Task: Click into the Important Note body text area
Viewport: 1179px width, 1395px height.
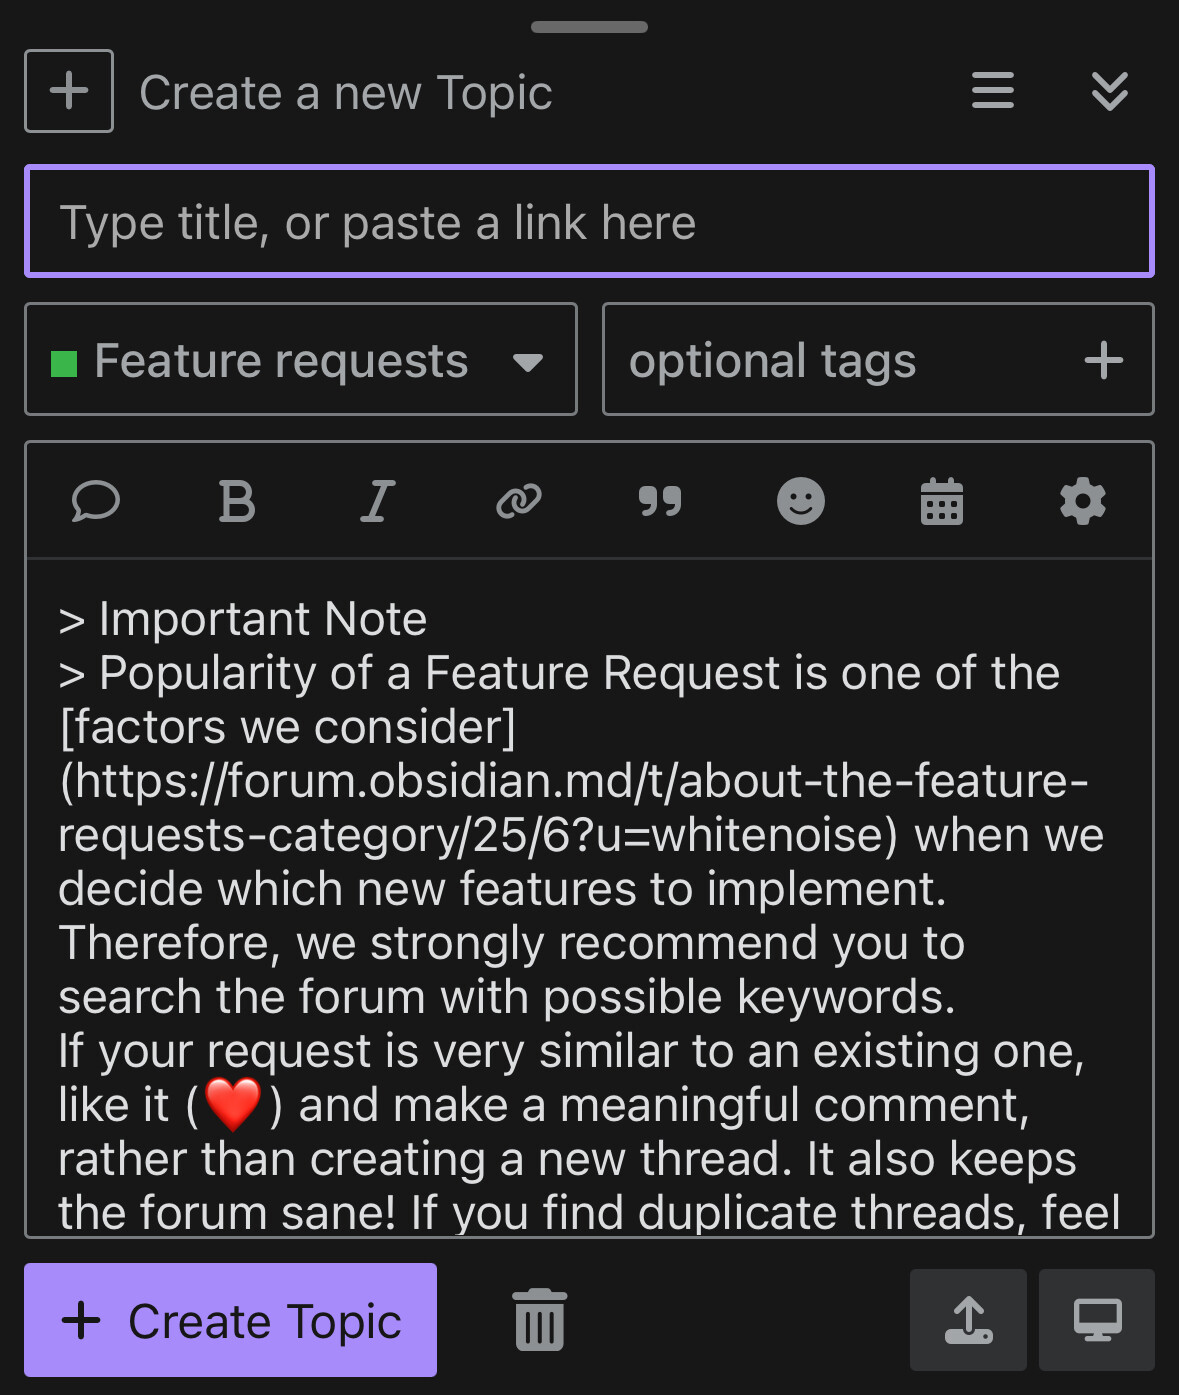Action: [x=590, y=898]
